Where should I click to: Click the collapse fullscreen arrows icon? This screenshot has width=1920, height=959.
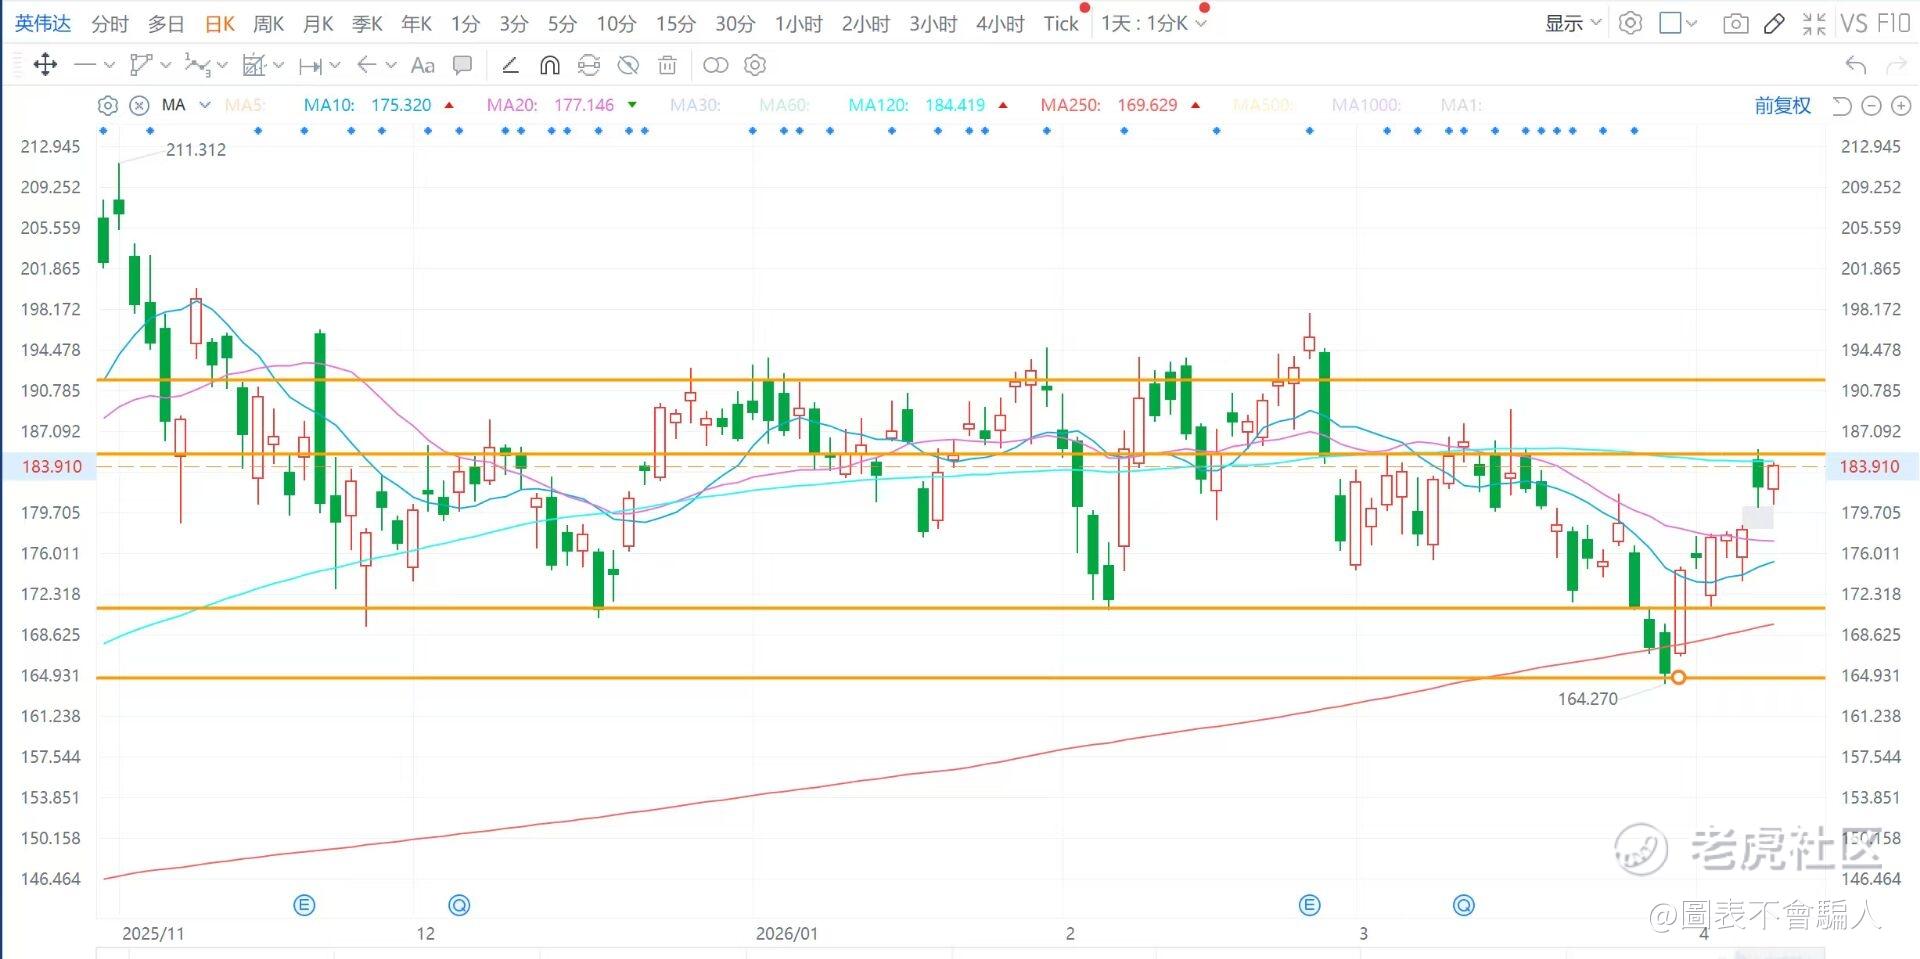[1814, 23]
